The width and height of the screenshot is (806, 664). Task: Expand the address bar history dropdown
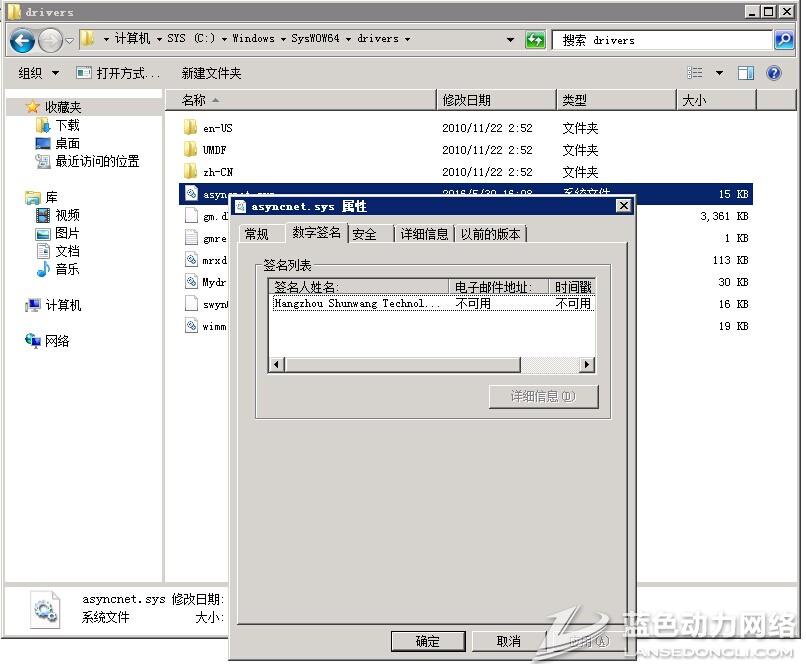pos(511,40)
